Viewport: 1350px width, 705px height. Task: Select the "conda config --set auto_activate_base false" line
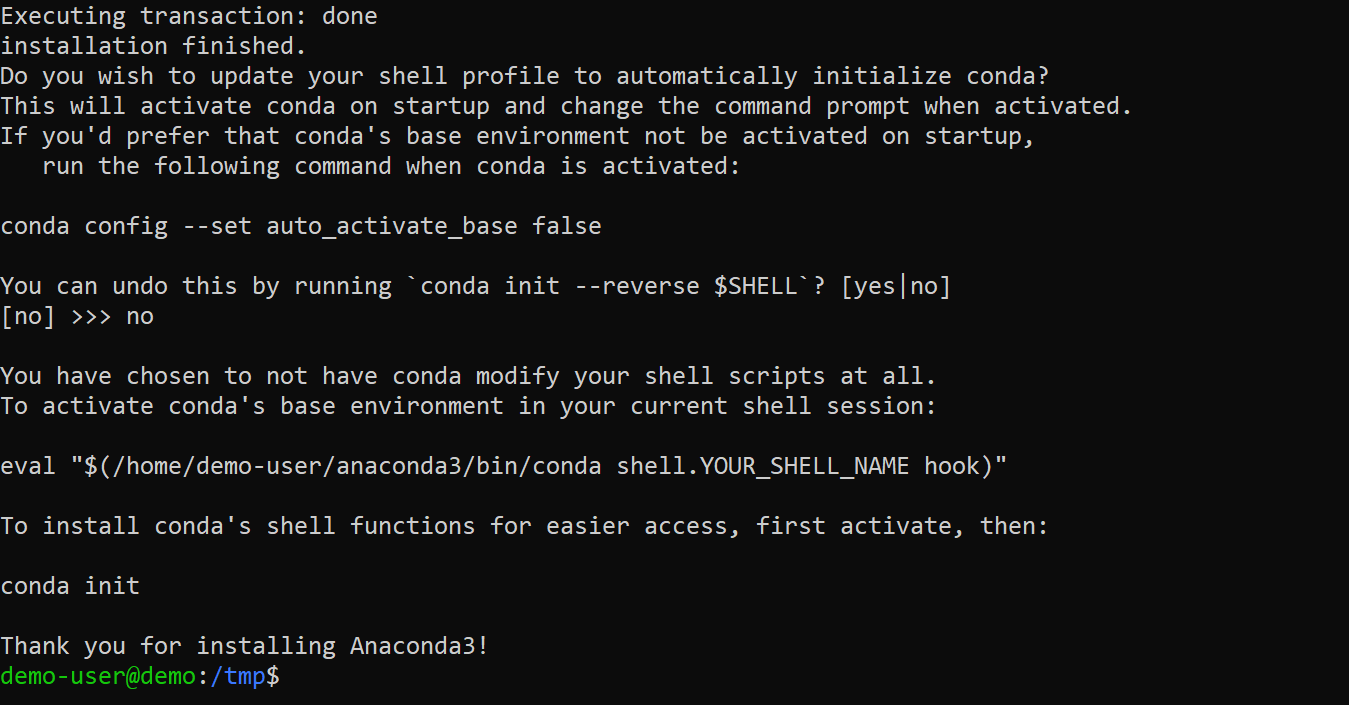[301, 226]
